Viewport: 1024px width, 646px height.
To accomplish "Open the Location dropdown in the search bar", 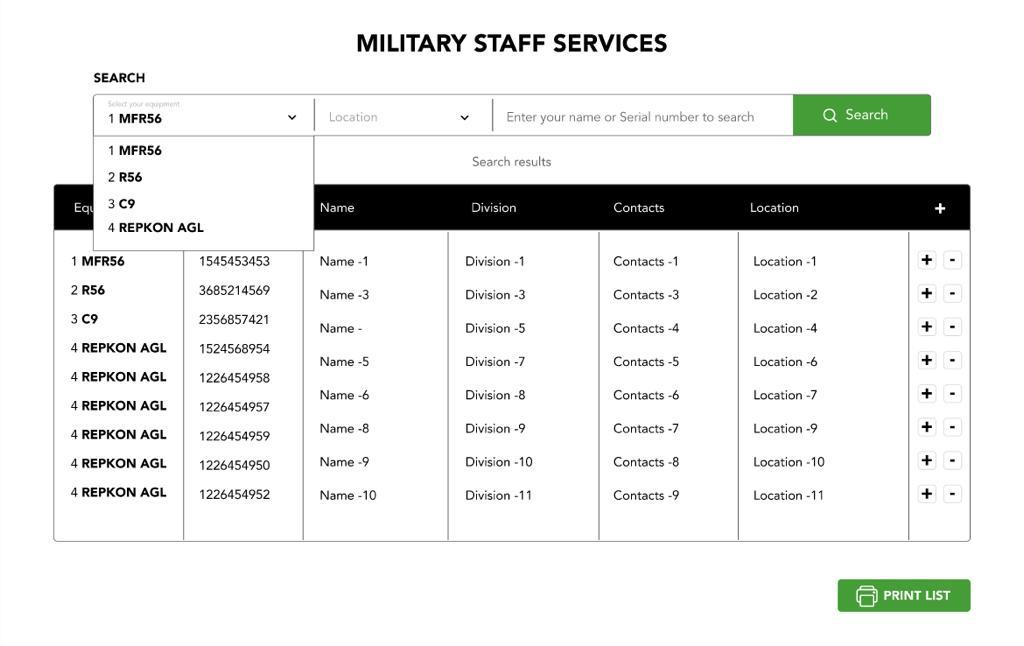I will 403,117.
